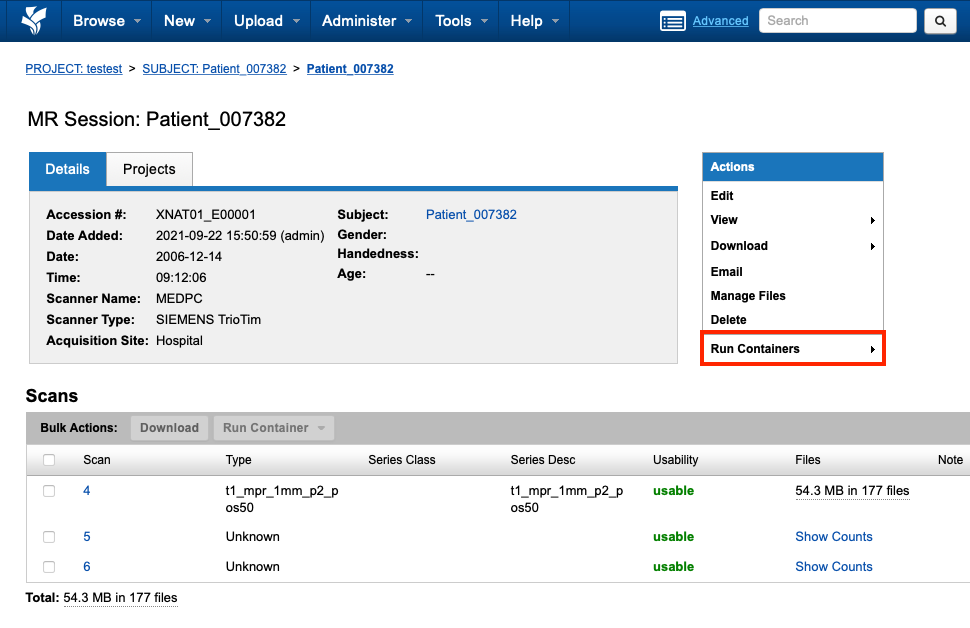Go to PROJECT: testest breadcrumb
970x628 pixels.
74,69
